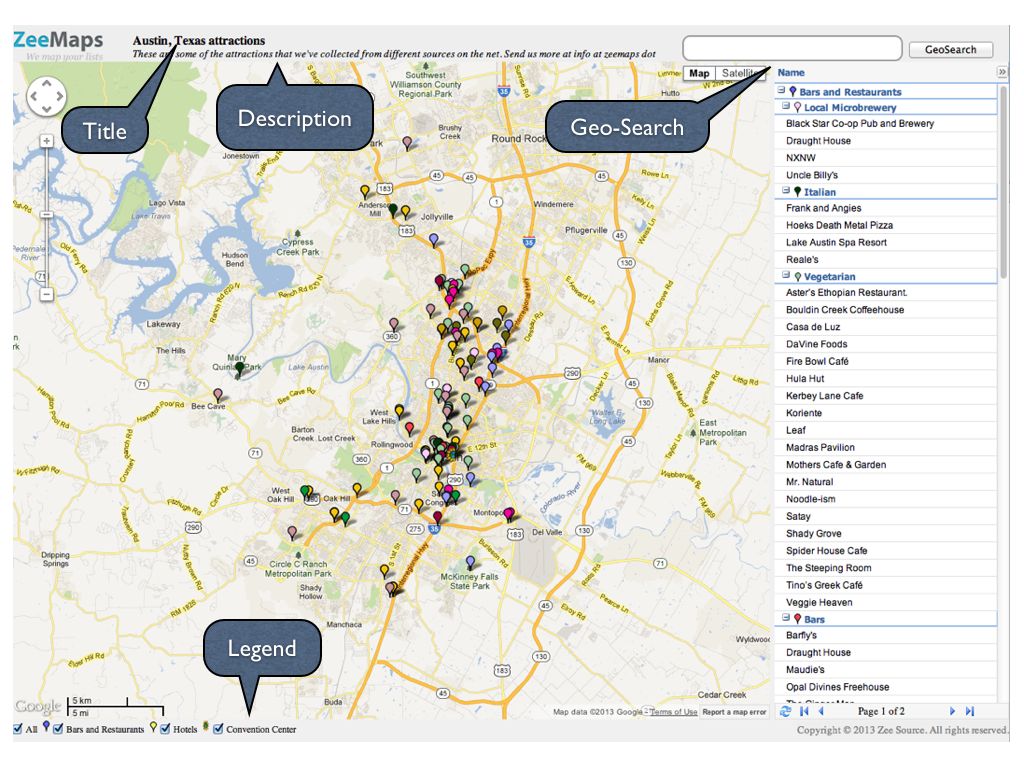The height and width of the screenshot is (768, 1024).
Task: Switch to Map view tab
Action: [x=699, y=73]
